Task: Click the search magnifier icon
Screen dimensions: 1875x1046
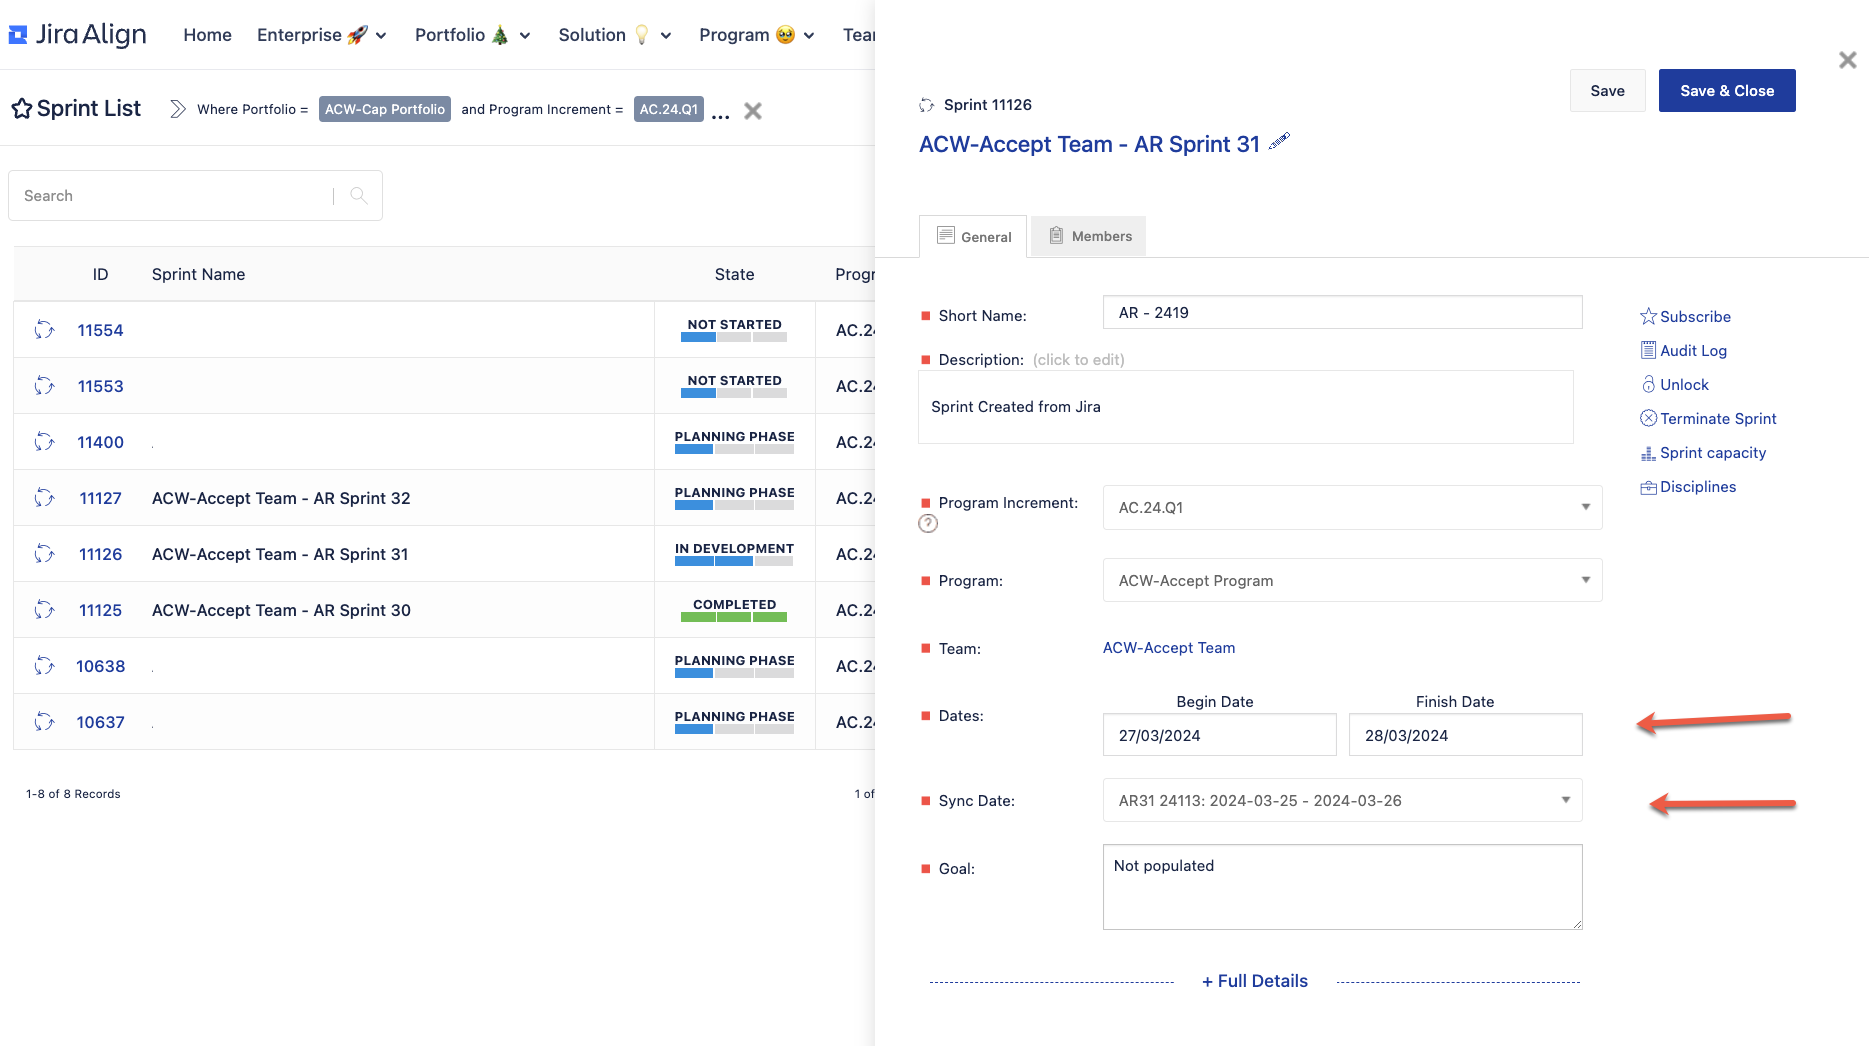Action: click(x=359, y=196)
